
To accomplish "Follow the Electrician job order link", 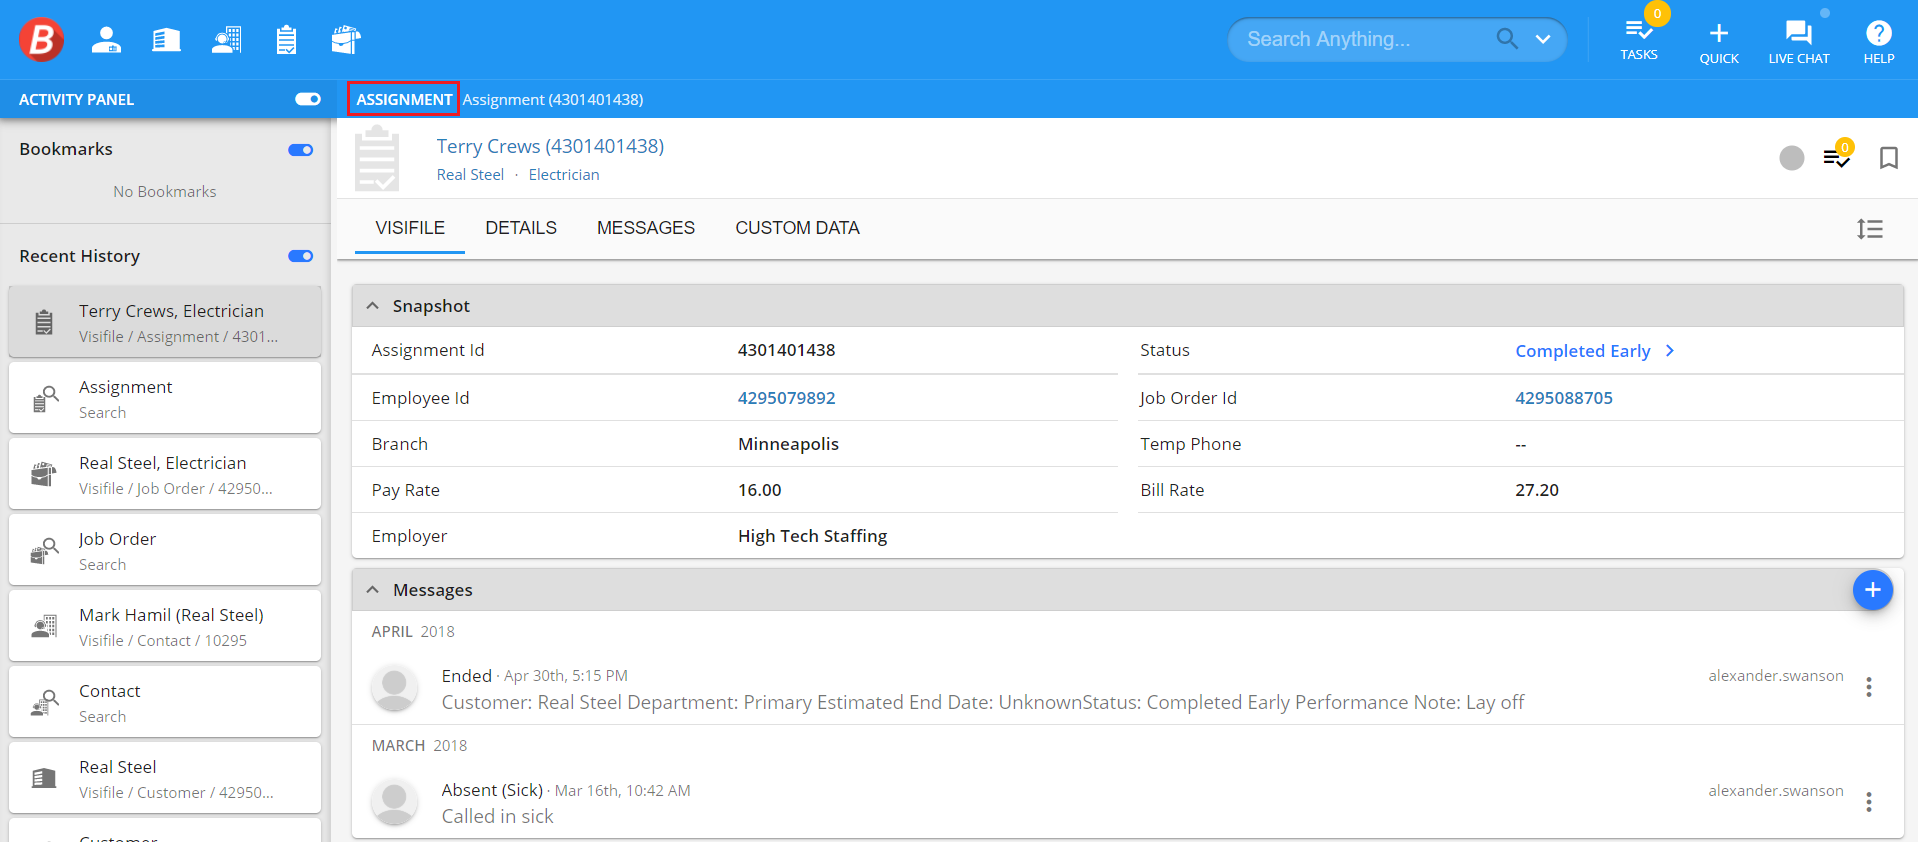I will [564, 174].
